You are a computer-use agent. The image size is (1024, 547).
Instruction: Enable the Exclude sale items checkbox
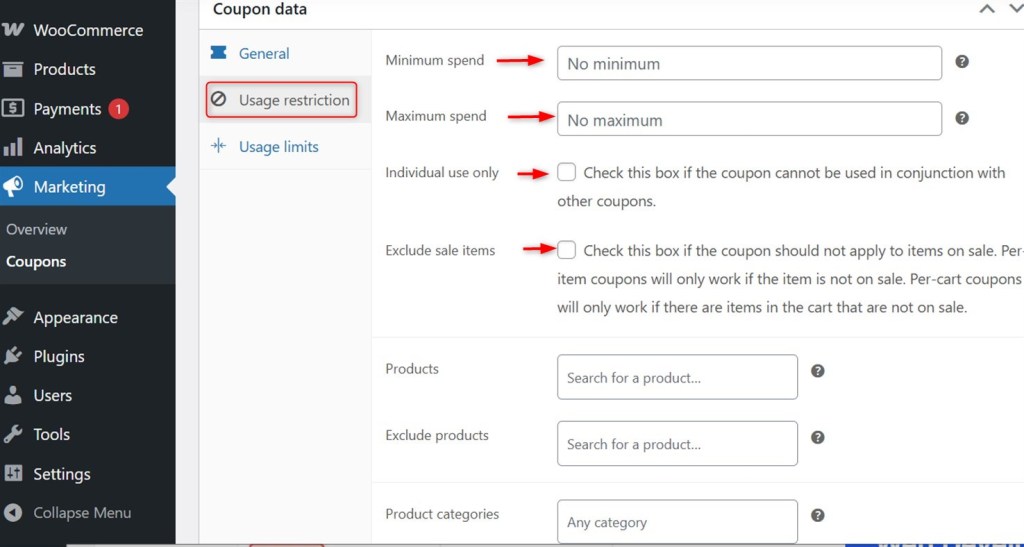[x=567, y=250]
